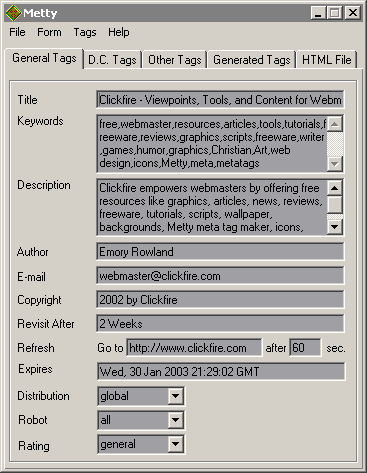Screen dimensions: 367x473
Task: Click the Description scrollbar thumb
Action: 335,205
